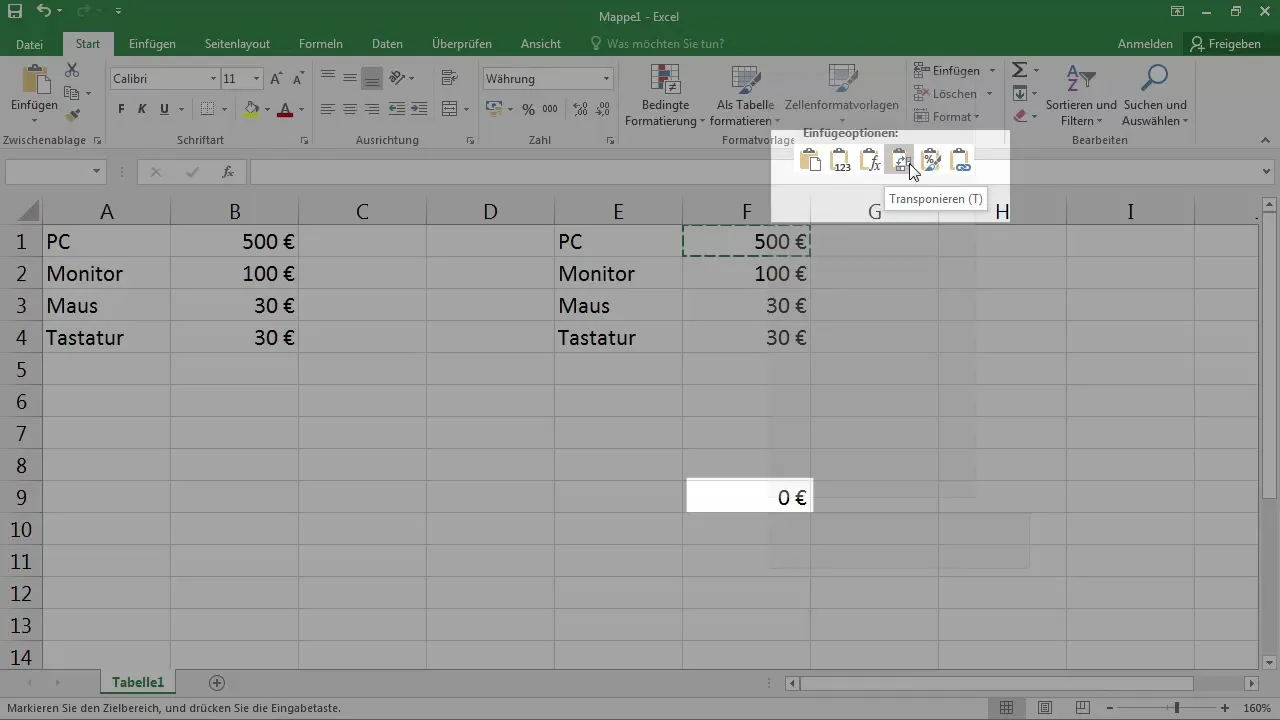Click the Anmelden link
The image size is (1280, 720).
click(x=1145, y=44)
